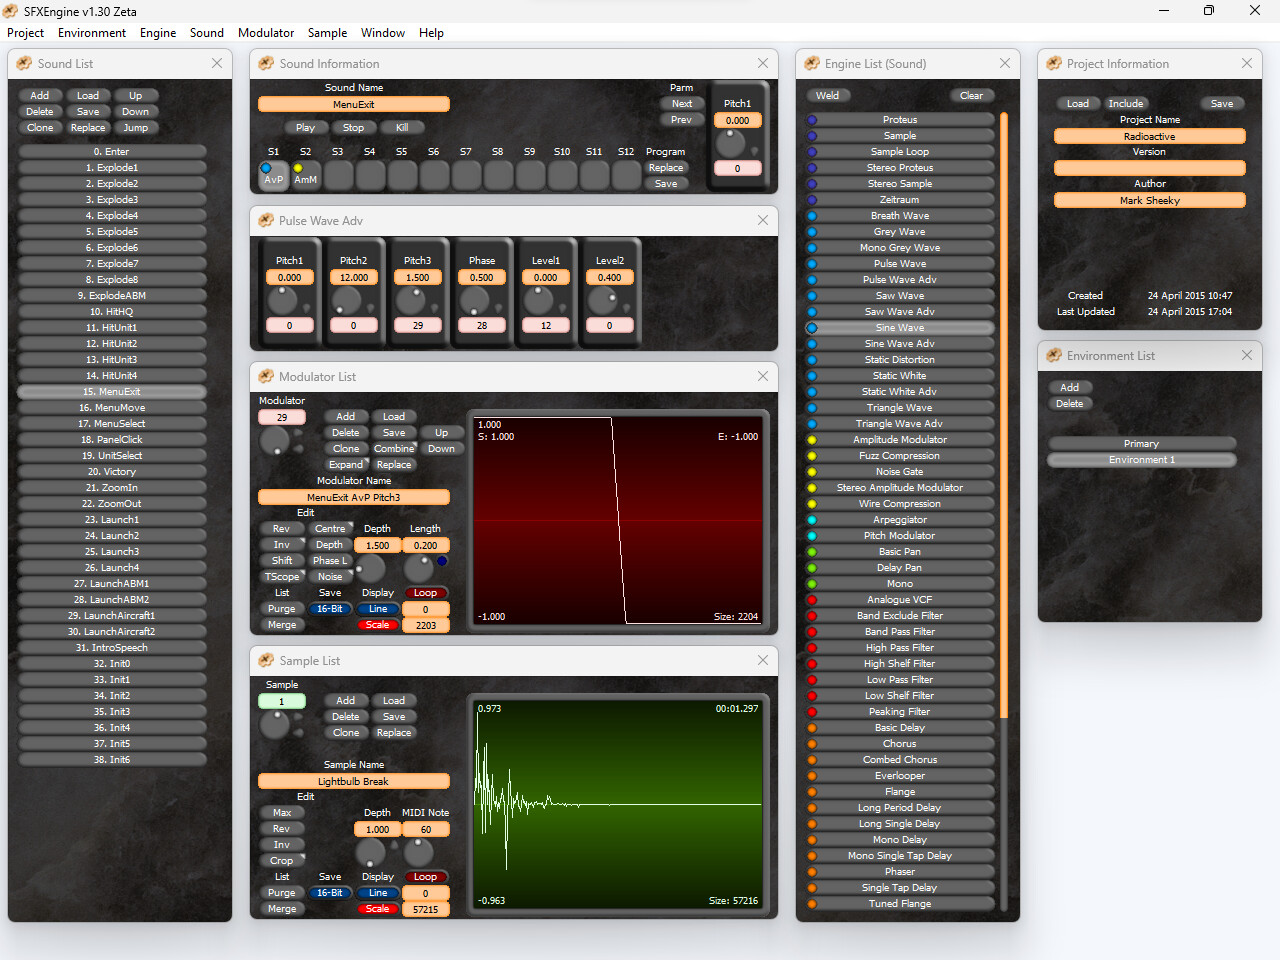Open the Environment menu
The width and height of the screenshot is (1280, 960).
click(x=92, y=33)
